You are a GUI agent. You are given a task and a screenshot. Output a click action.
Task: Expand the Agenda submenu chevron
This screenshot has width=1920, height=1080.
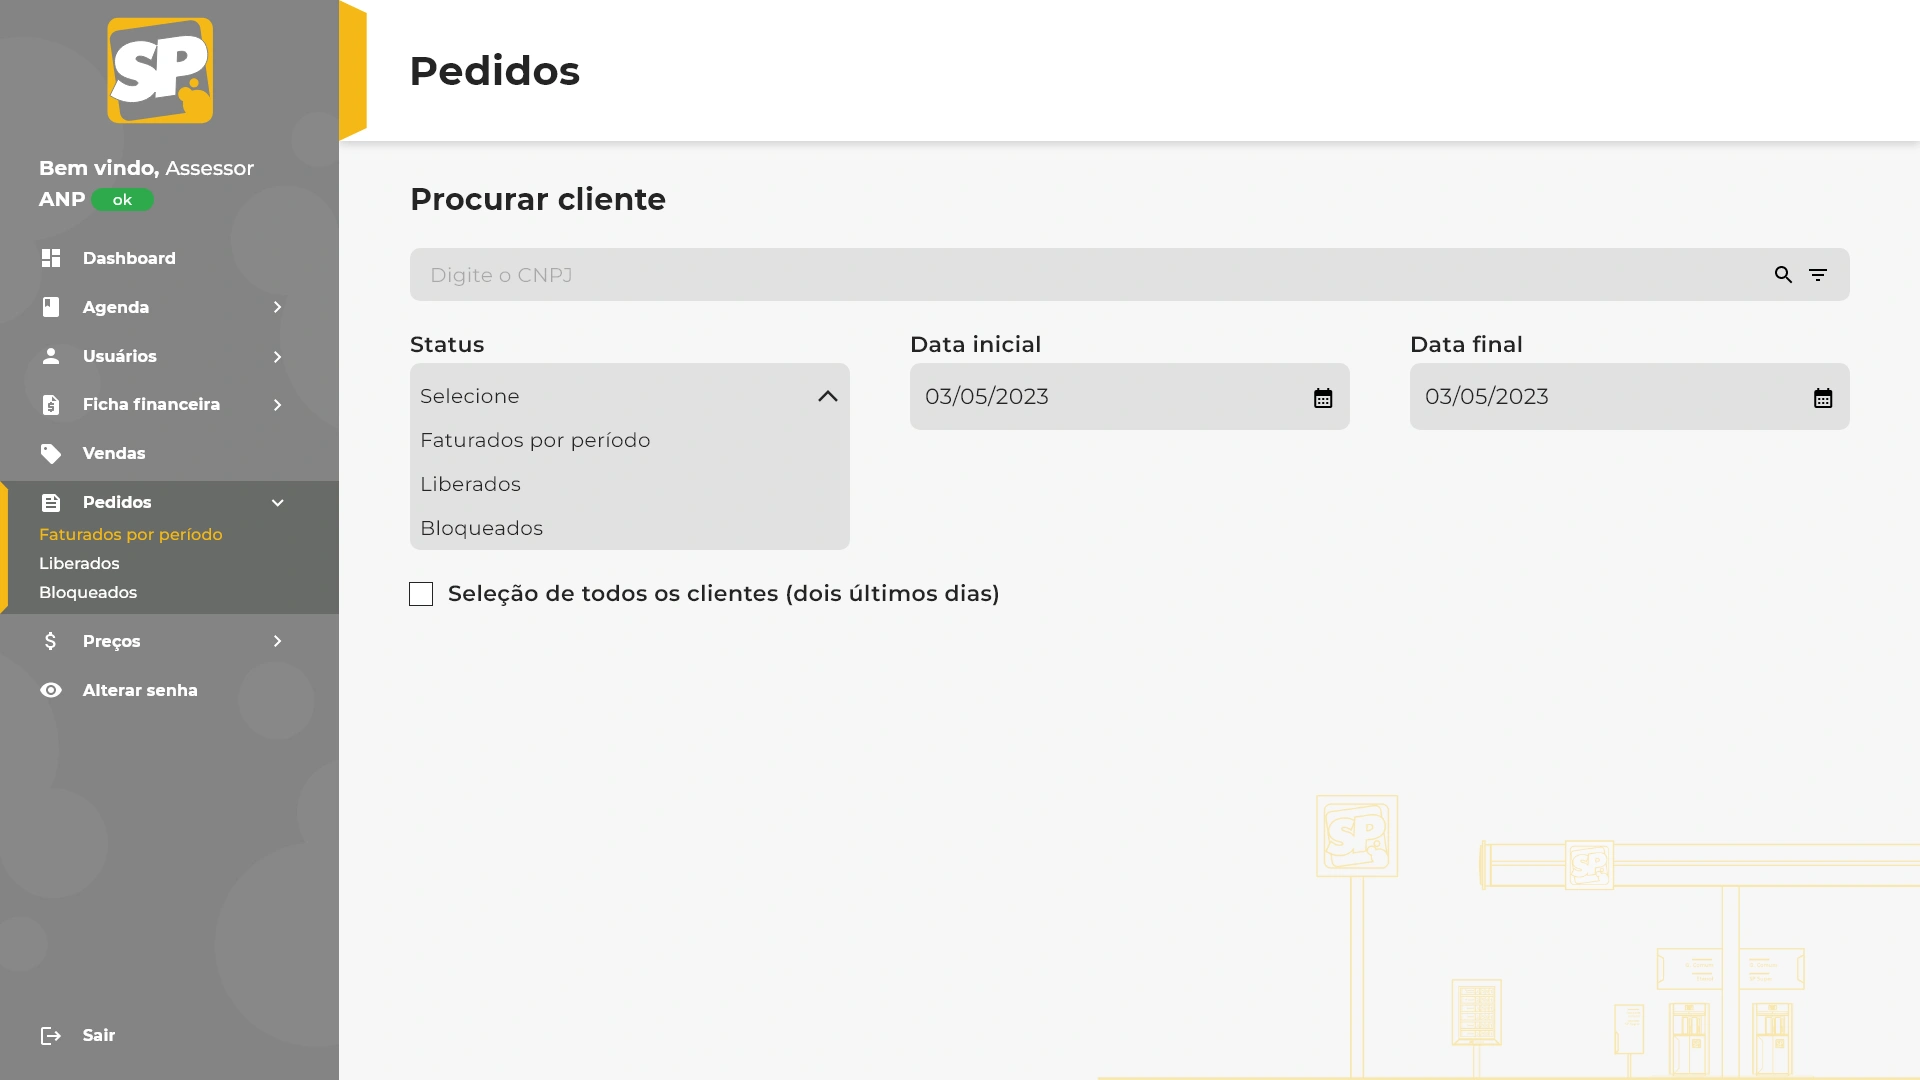coord(277,308)
